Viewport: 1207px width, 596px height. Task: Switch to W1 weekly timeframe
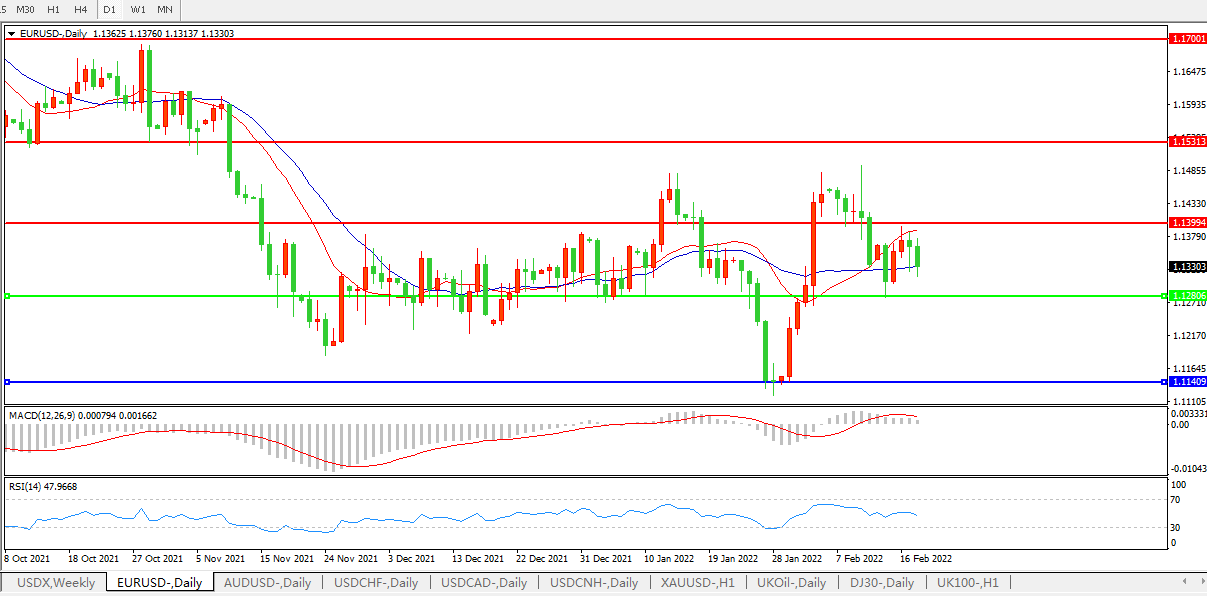[137, 9]
